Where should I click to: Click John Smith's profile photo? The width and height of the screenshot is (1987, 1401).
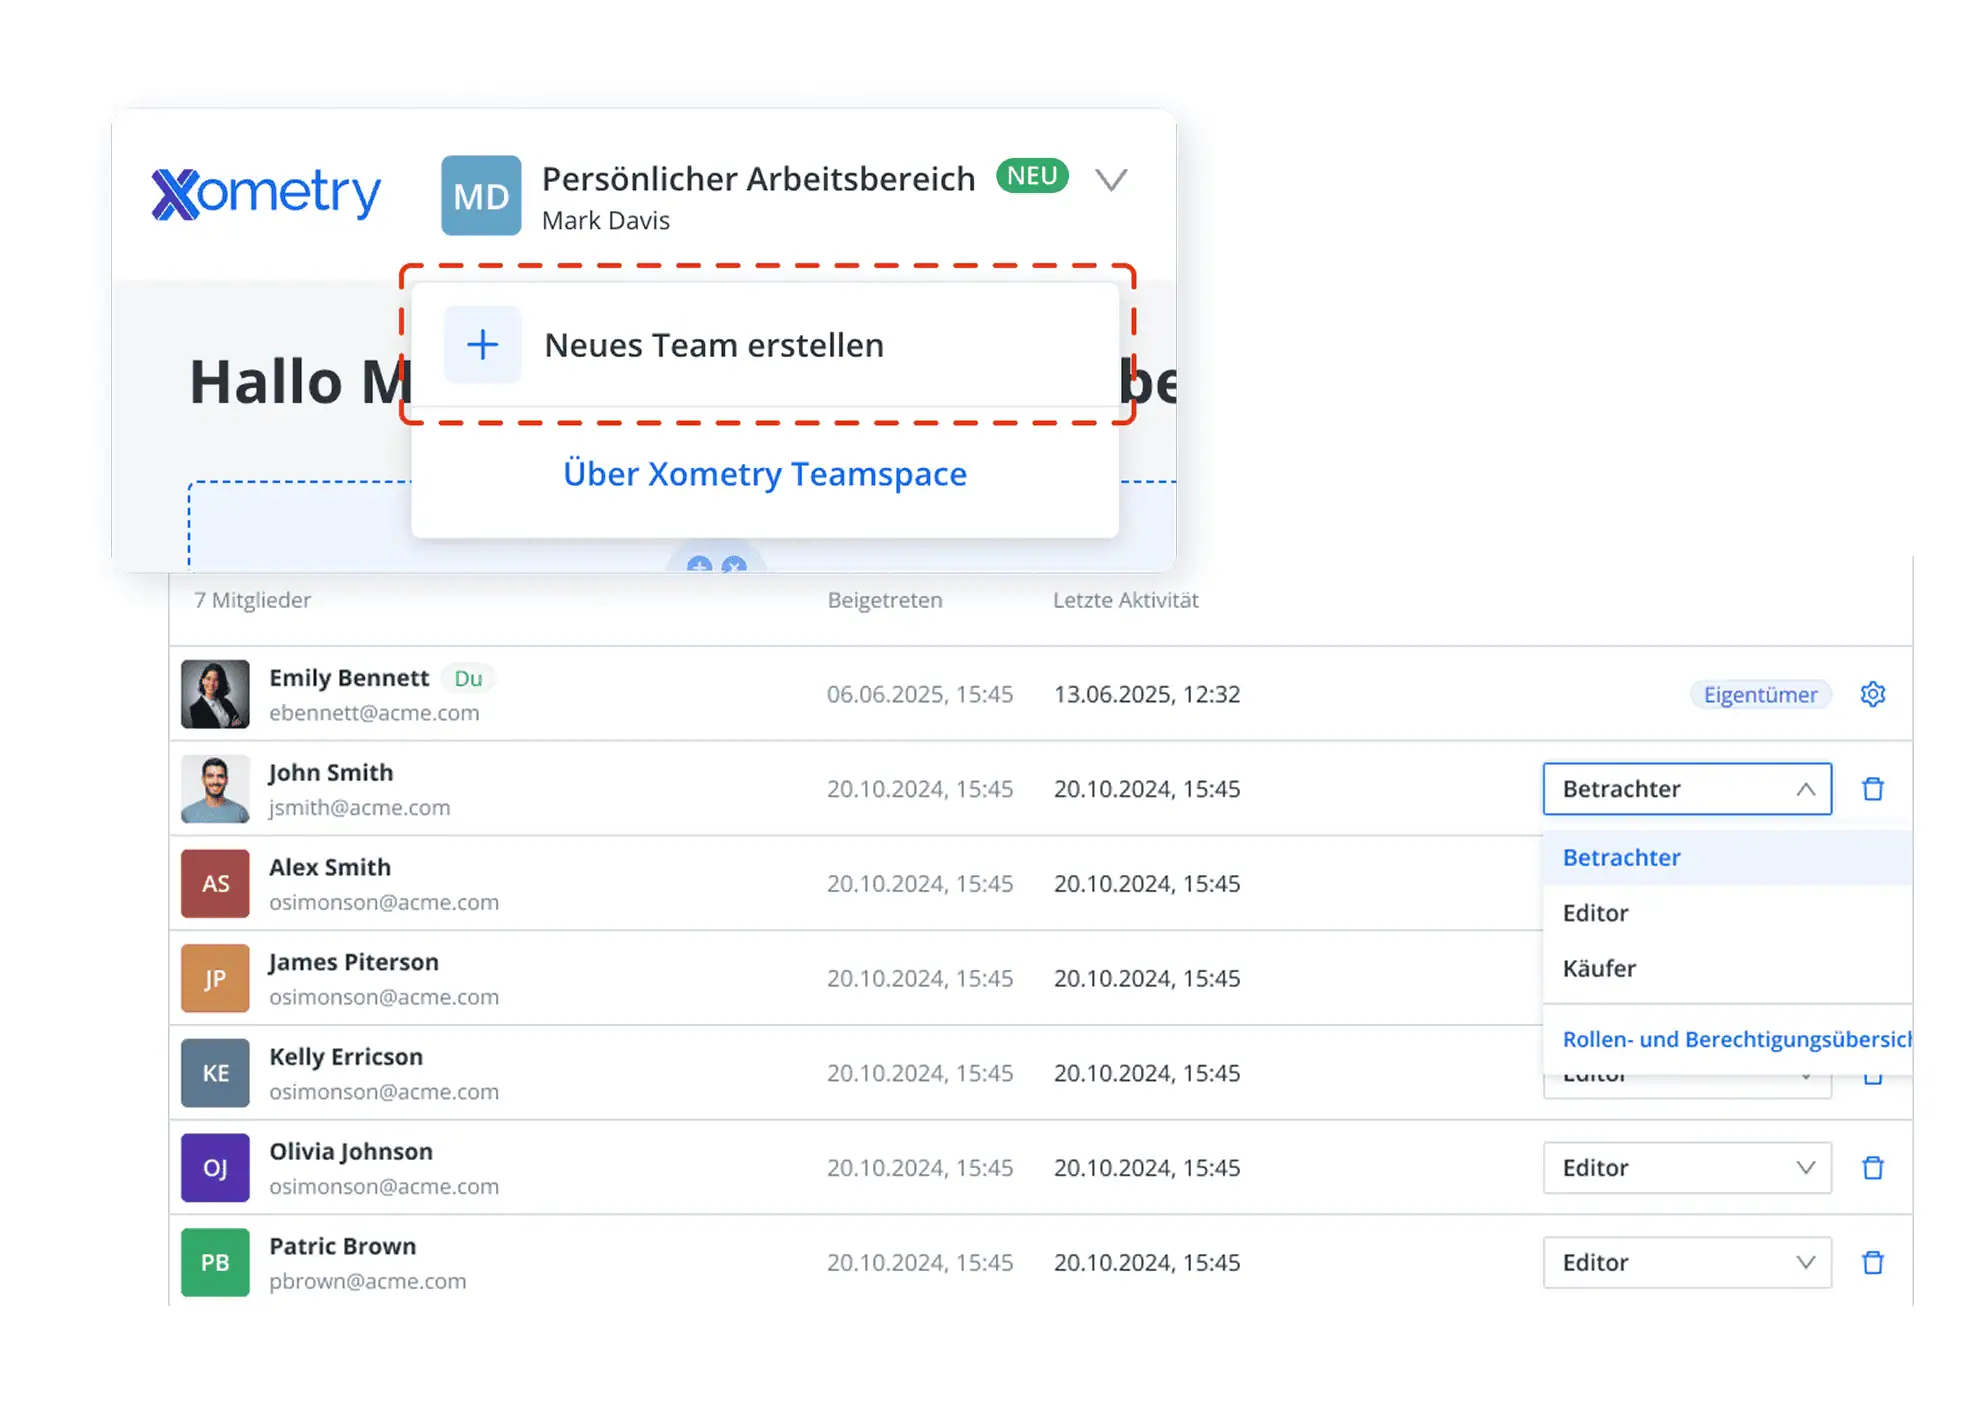pyautogui.click(x=215, y=789)
